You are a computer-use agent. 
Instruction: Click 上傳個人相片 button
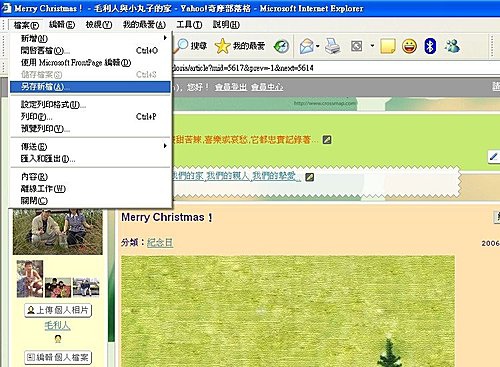[x=58, y=310]
